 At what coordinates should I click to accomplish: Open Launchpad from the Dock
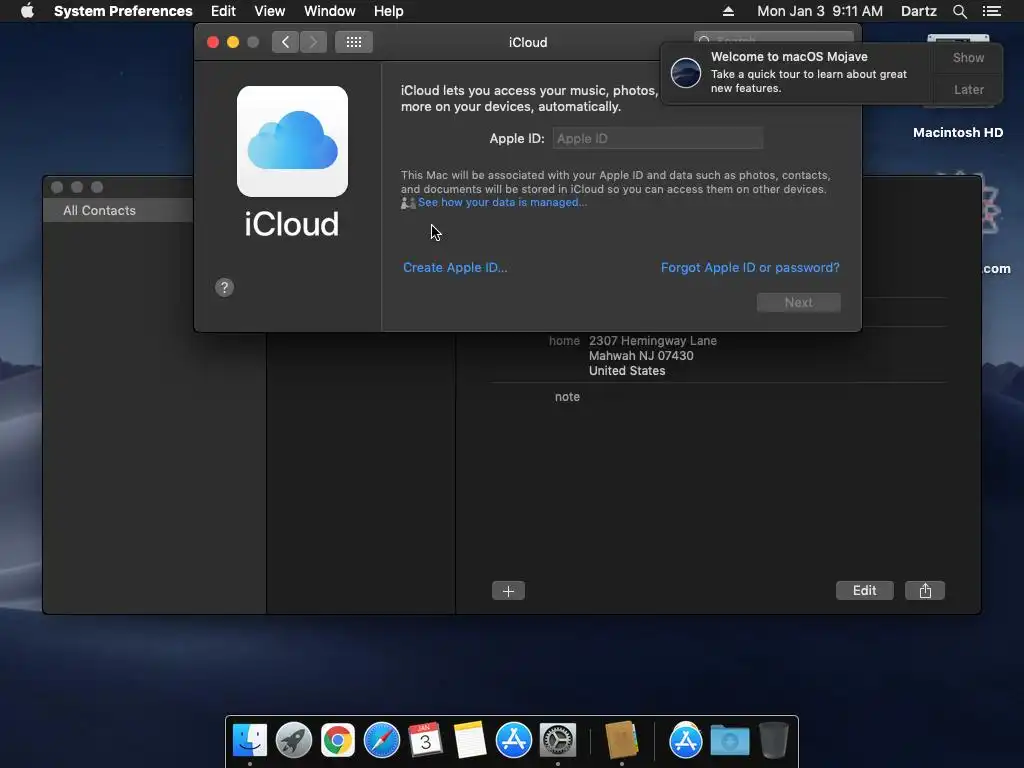click(294, 741)
